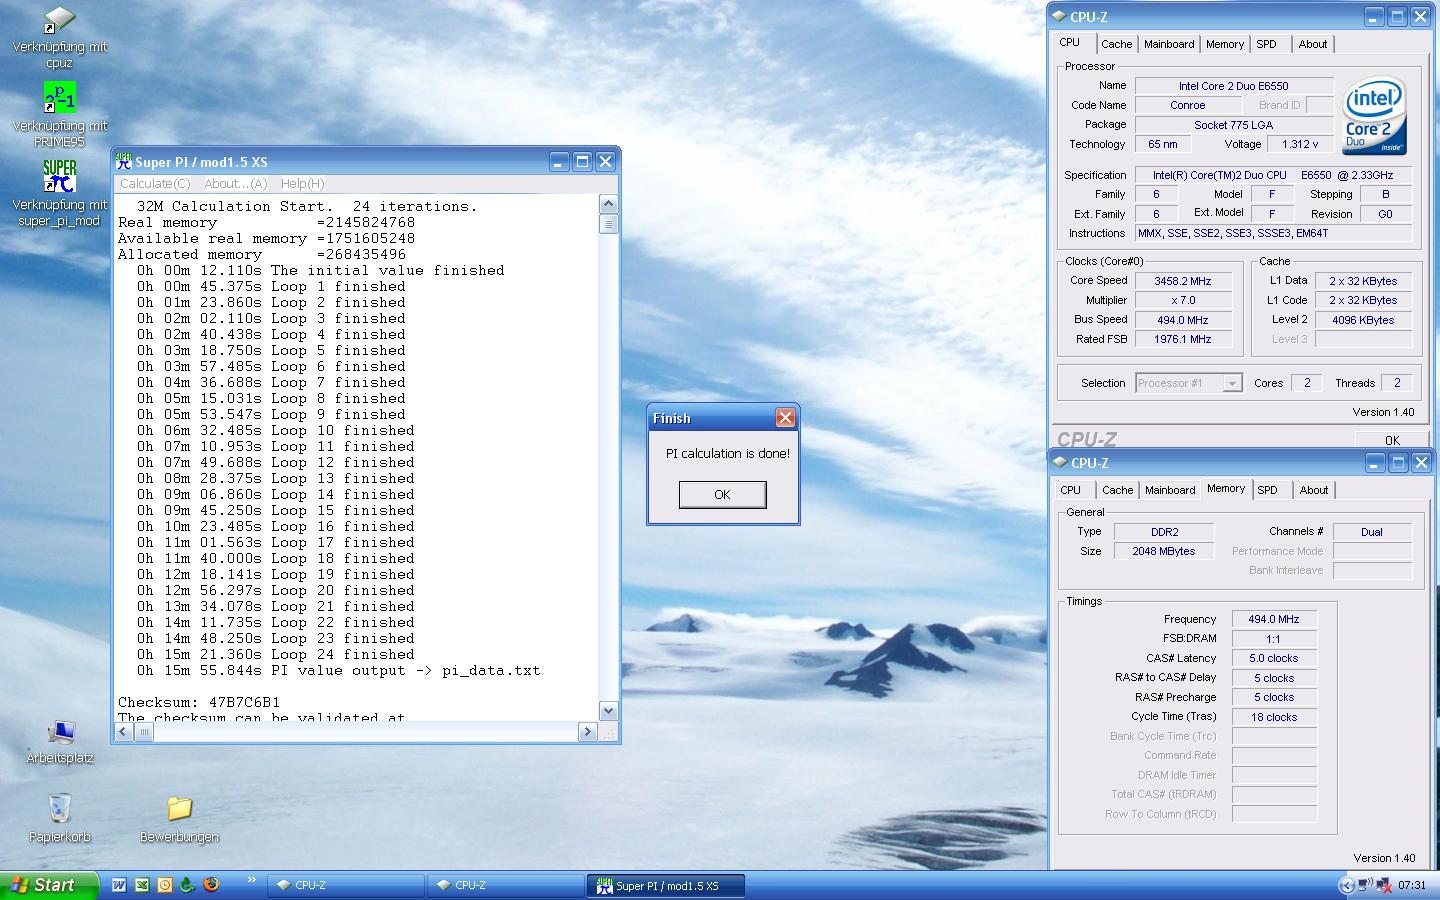The image size is (1440, 900).
Task: Launch Excel from the quick launch bar
Action: pos(142,885)
